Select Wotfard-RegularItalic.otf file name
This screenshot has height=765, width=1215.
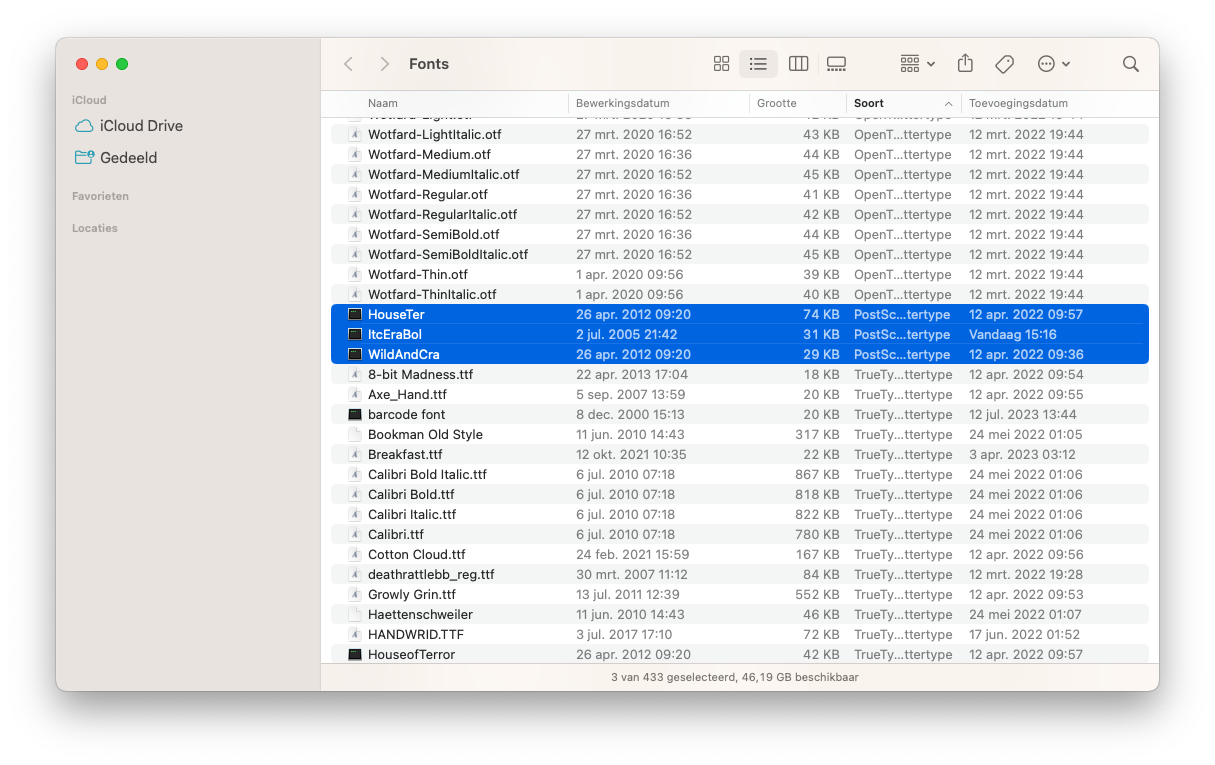(x=442, y=214)
